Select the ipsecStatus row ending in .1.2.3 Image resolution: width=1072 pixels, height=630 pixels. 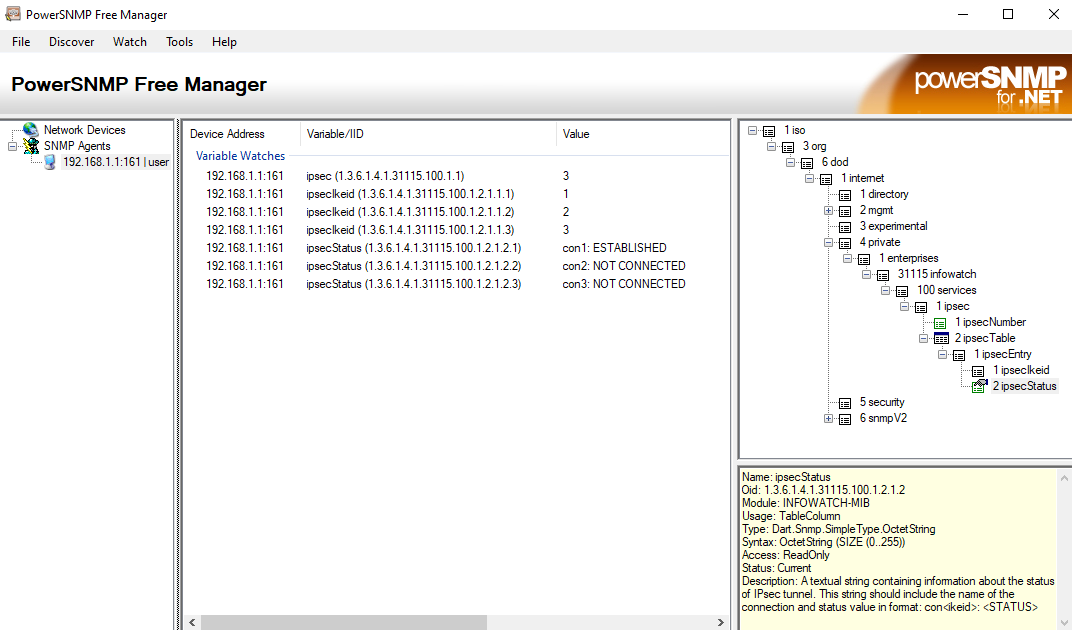455,284
